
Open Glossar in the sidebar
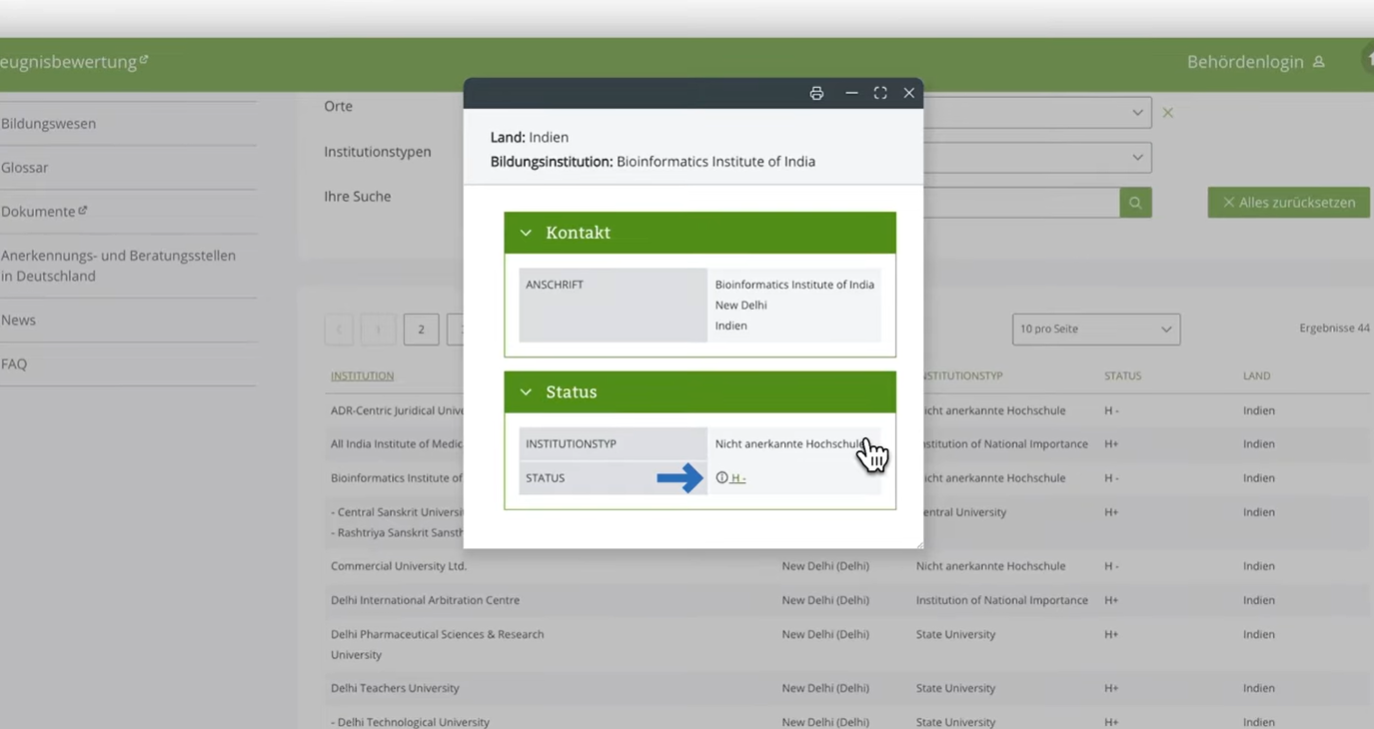pyautogui.click(x=24, y=168)
